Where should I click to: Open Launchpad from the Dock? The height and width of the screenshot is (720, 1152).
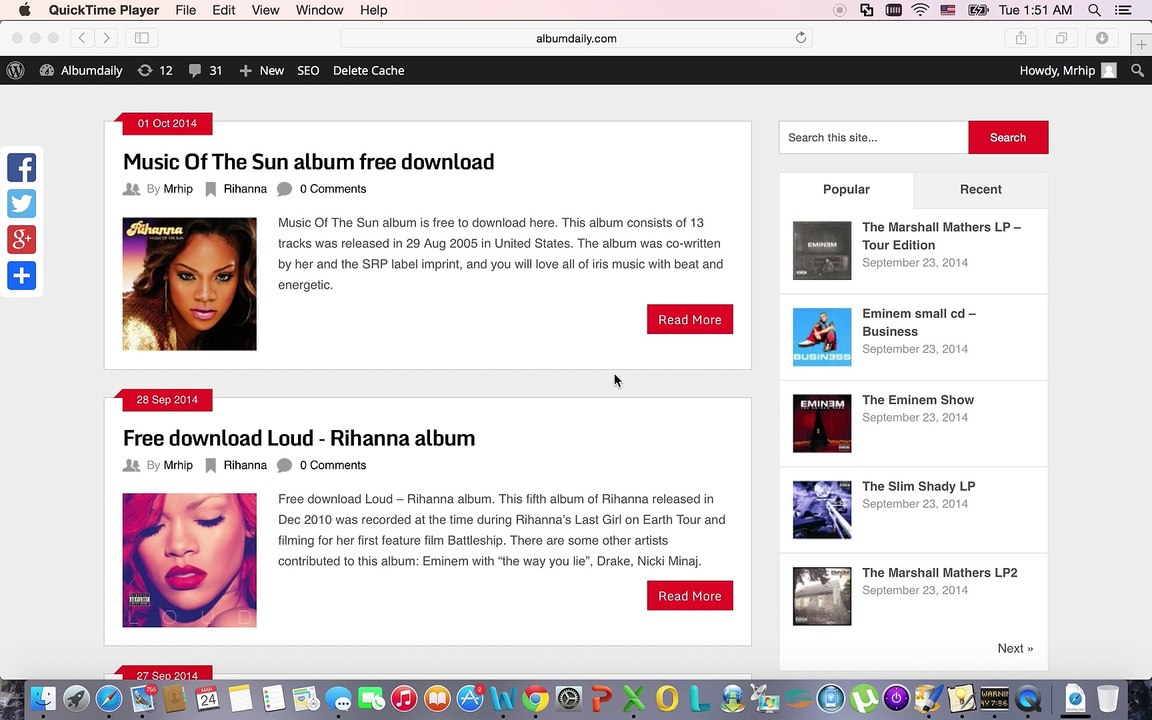pyautogui.click(x=76, y=699)
